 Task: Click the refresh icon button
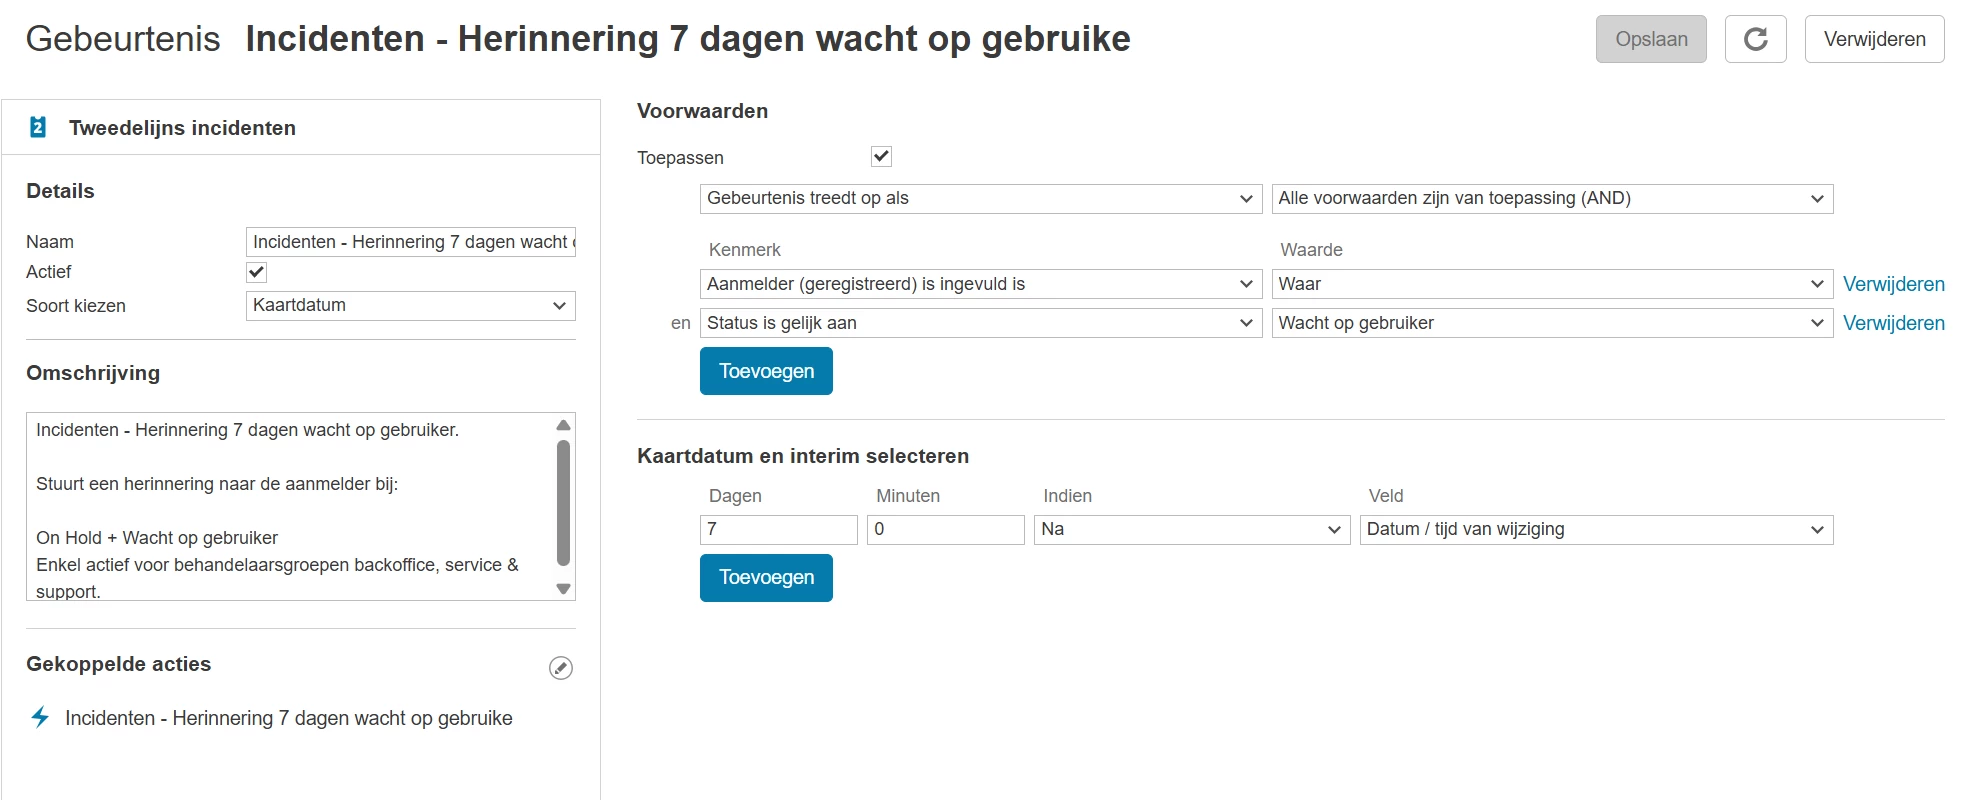(x=1755, y=39)
